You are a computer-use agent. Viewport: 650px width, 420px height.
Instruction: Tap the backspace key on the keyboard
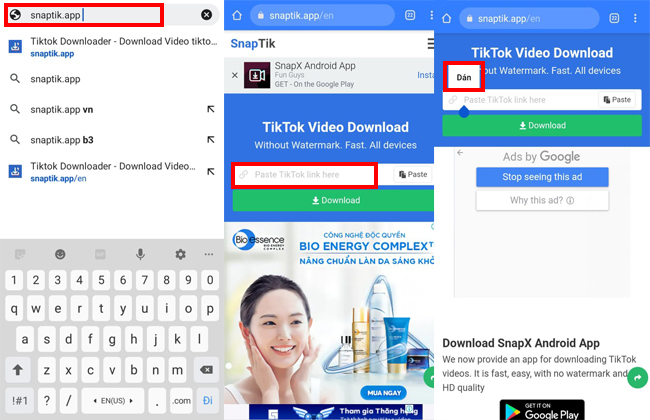point(206,369)
